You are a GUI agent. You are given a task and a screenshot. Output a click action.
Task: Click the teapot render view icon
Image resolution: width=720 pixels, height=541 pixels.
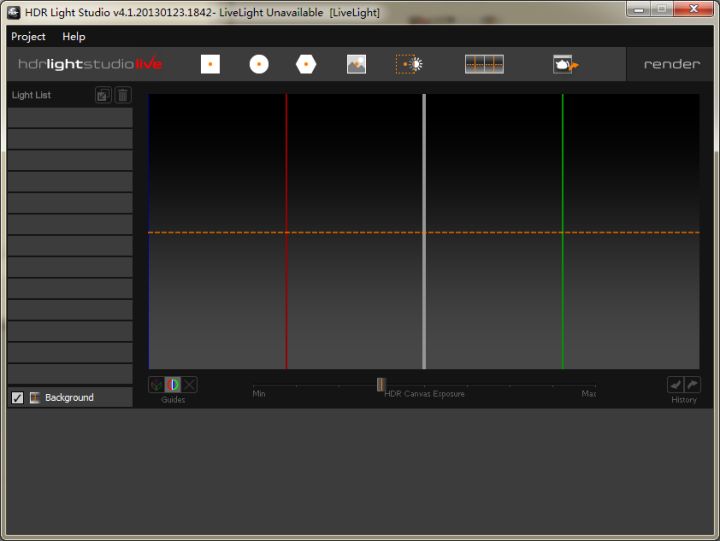click(x=566, y=64)
